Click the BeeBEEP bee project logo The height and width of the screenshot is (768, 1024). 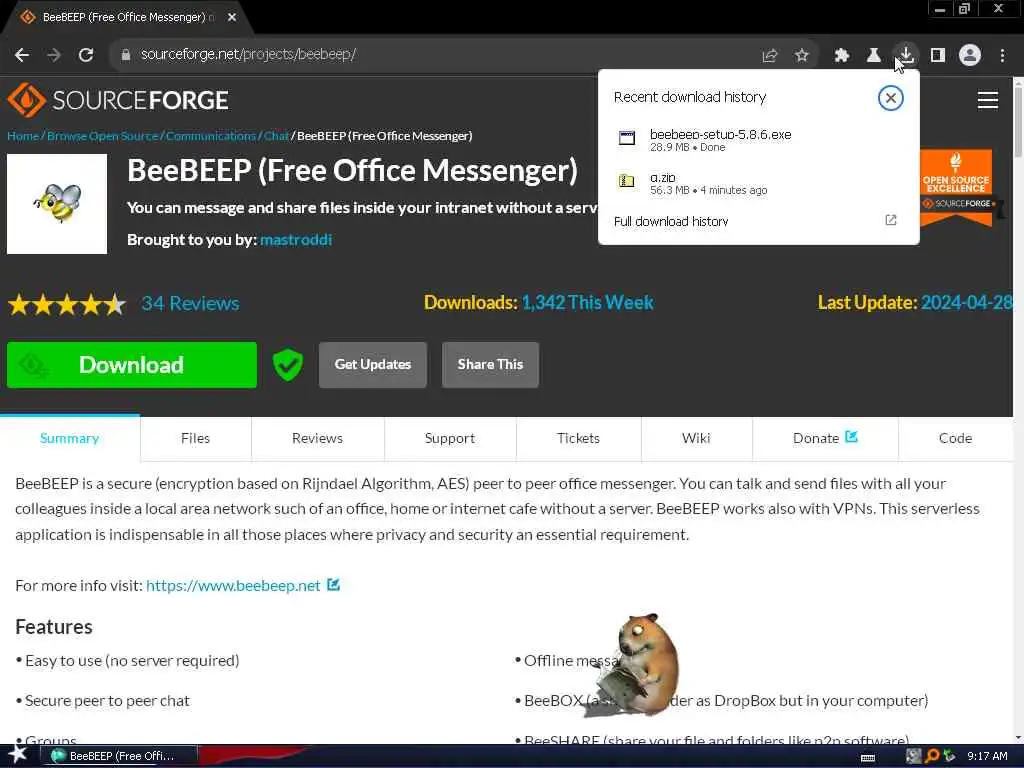57,204
